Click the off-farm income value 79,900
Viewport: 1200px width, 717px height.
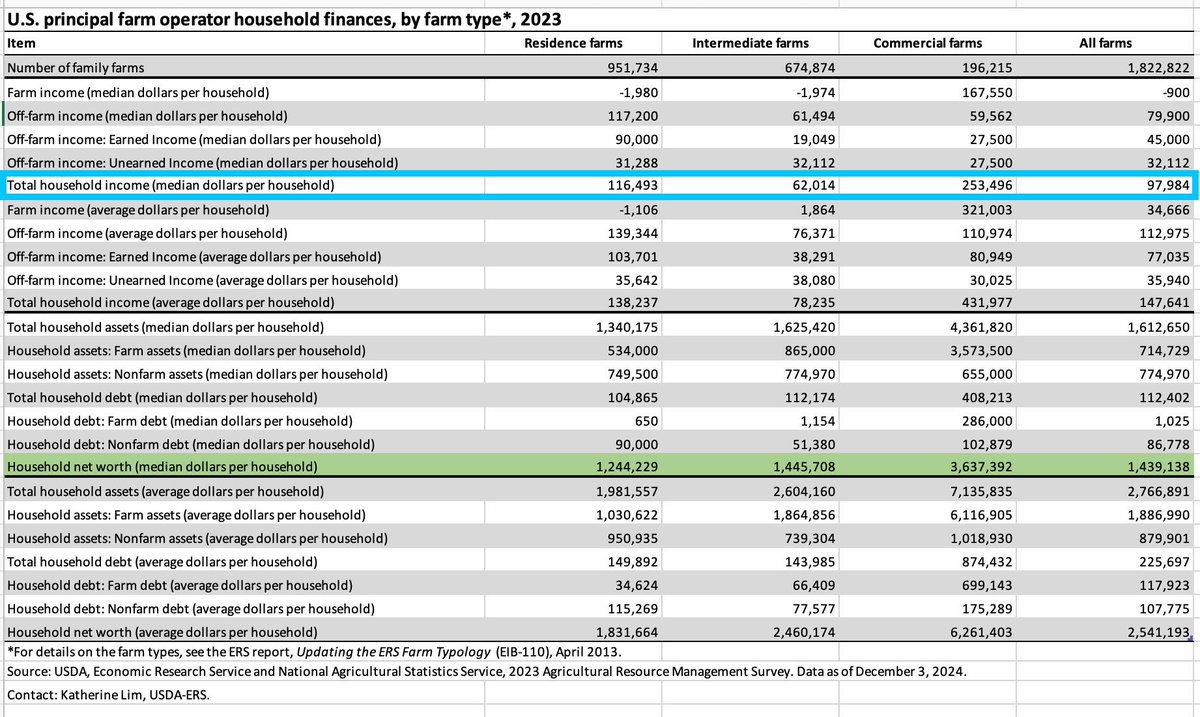[x=1166, y=116]
